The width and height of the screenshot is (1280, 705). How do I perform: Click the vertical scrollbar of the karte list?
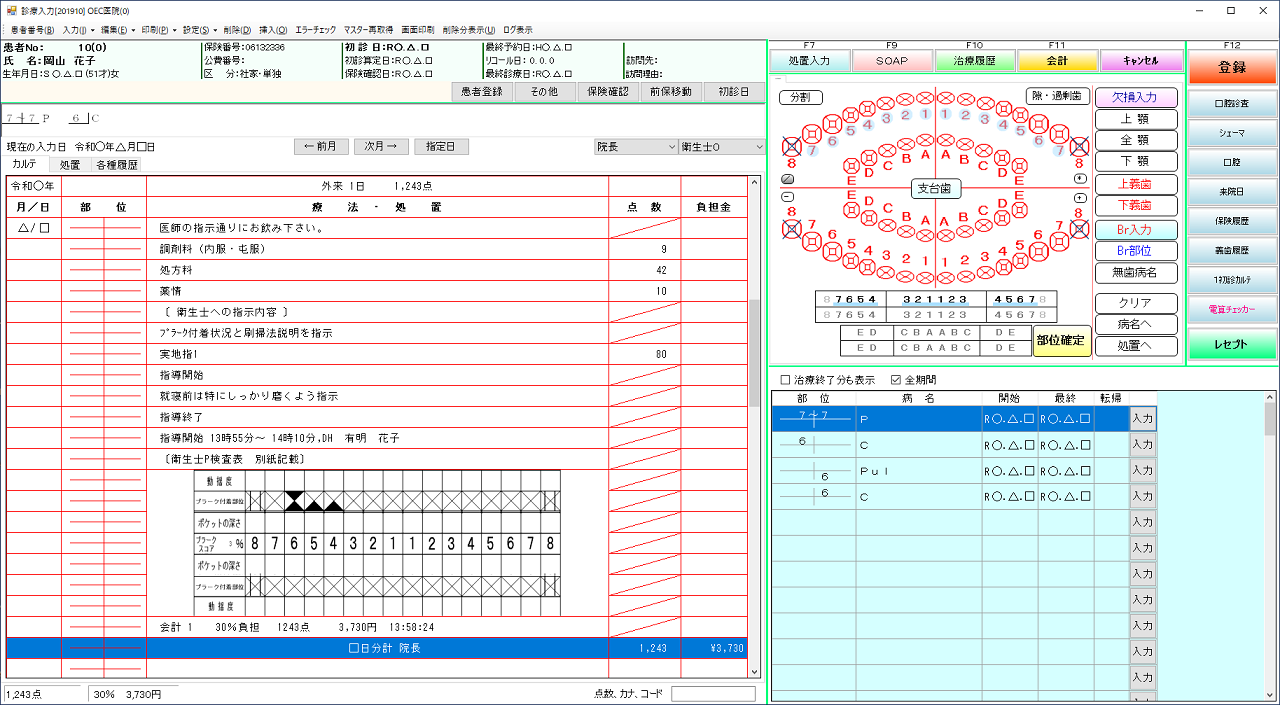755,428
